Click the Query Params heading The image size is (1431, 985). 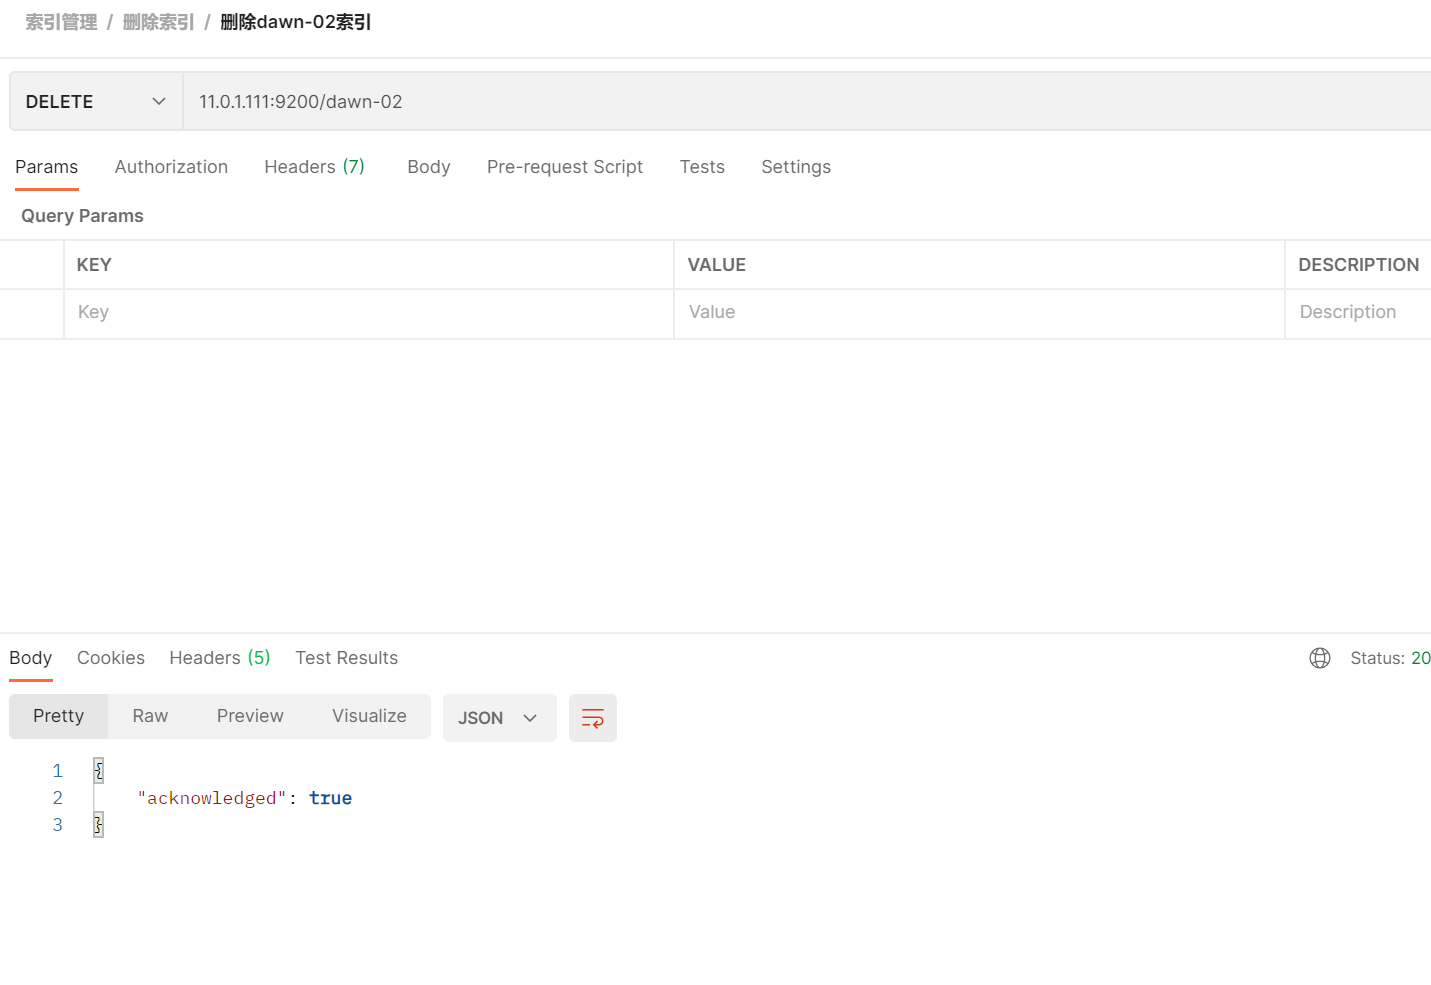tap(82, 216)
